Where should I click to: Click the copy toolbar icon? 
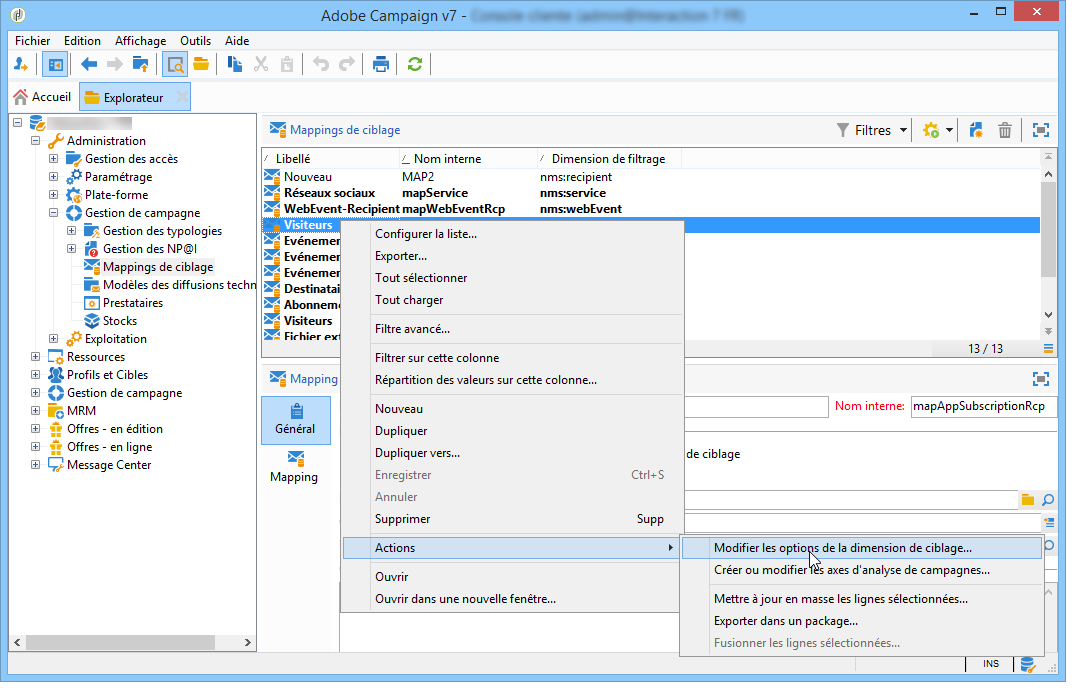tap(234, 65)
